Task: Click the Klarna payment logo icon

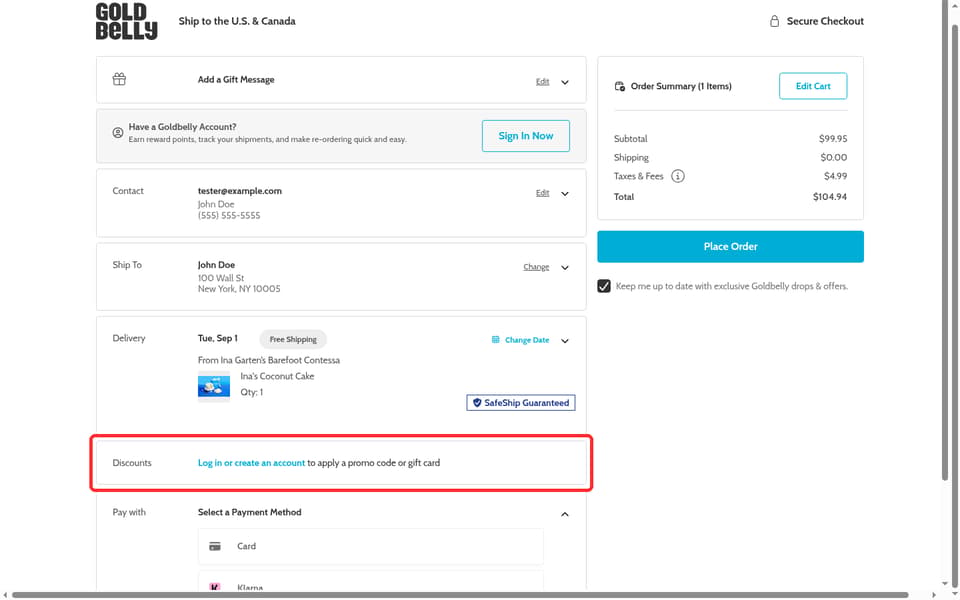Action: [x=215, y=587]
